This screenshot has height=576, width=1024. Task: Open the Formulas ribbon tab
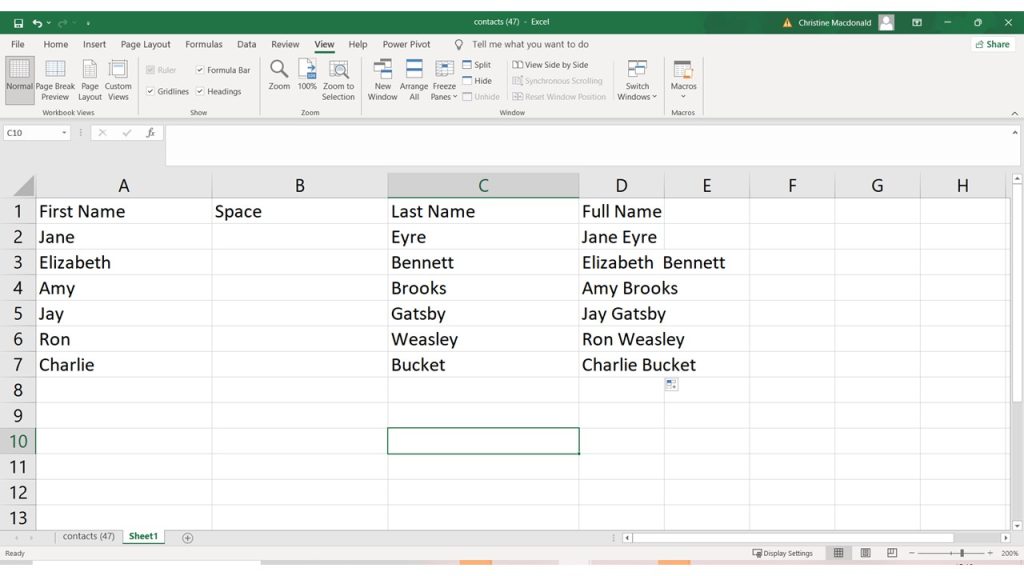[204, 45]
